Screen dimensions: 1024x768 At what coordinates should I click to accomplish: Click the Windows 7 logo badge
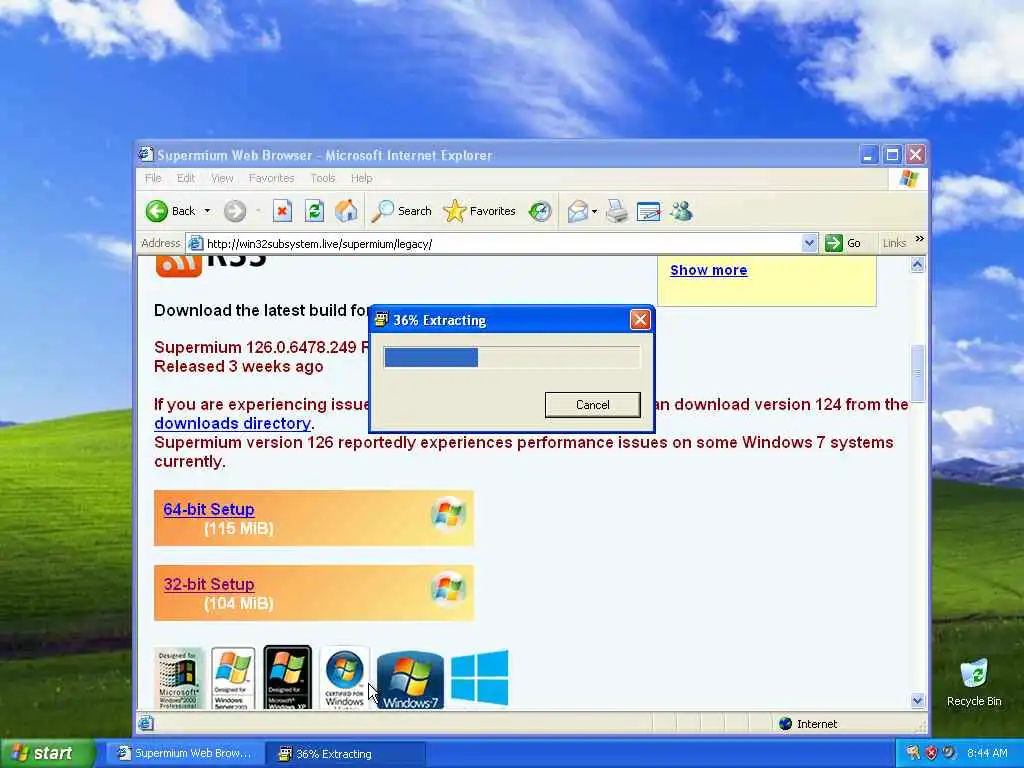coord(410,680)
